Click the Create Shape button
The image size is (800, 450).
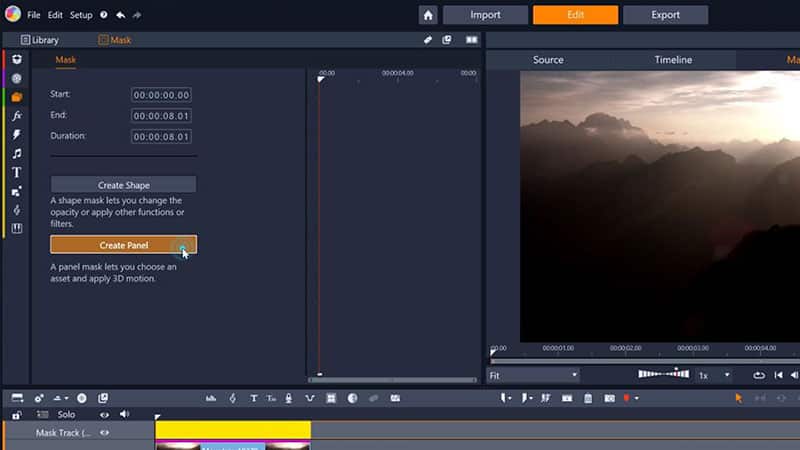pyautogui.click(x=123, y=185)
